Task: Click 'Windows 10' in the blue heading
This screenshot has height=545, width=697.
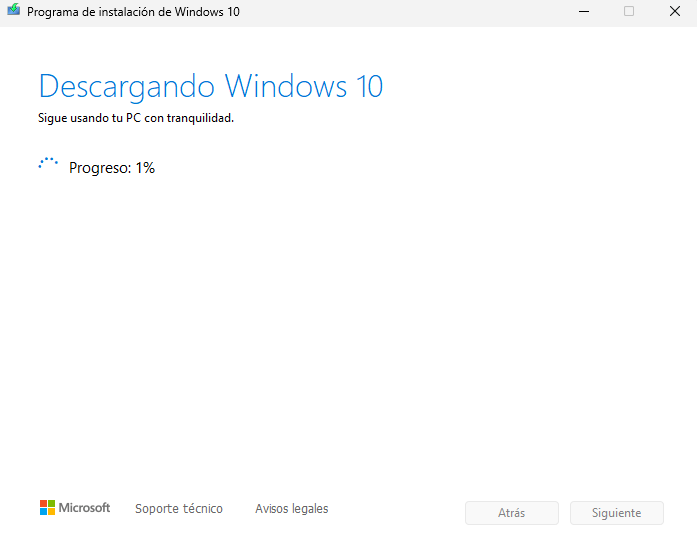Action: (304, 85)
